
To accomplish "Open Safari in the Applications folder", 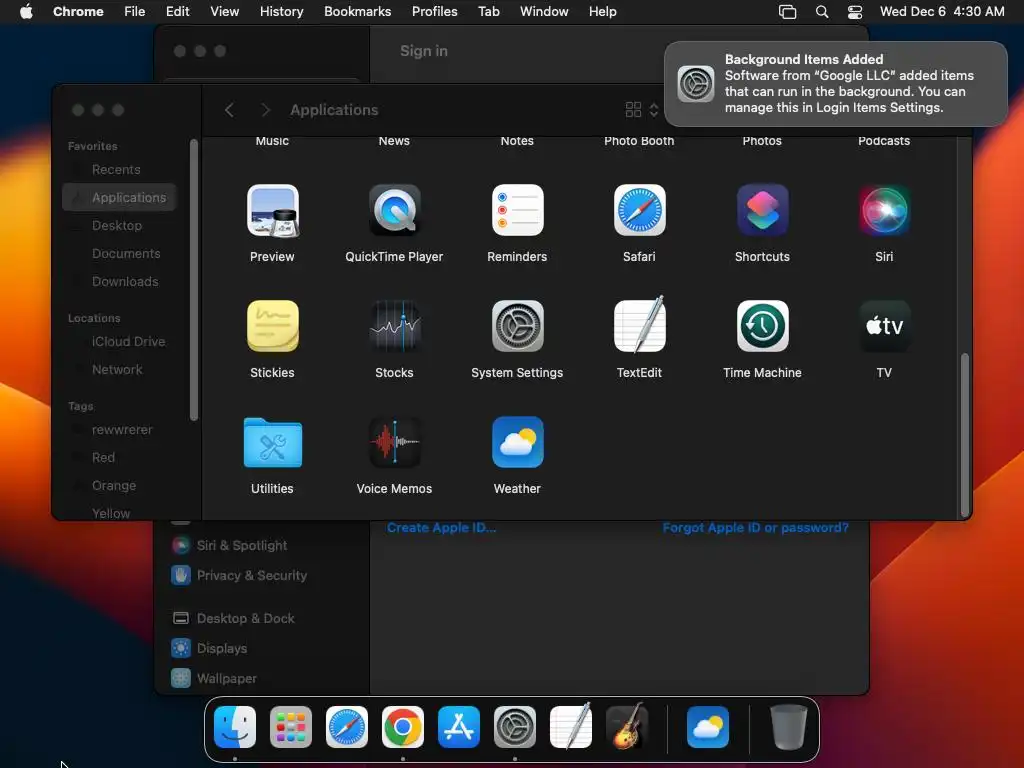I will point(639,210).
